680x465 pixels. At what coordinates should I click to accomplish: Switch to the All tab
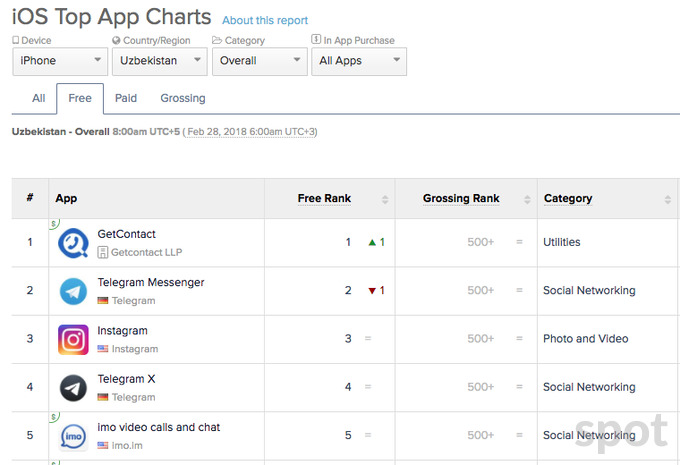tap(39, 98)
